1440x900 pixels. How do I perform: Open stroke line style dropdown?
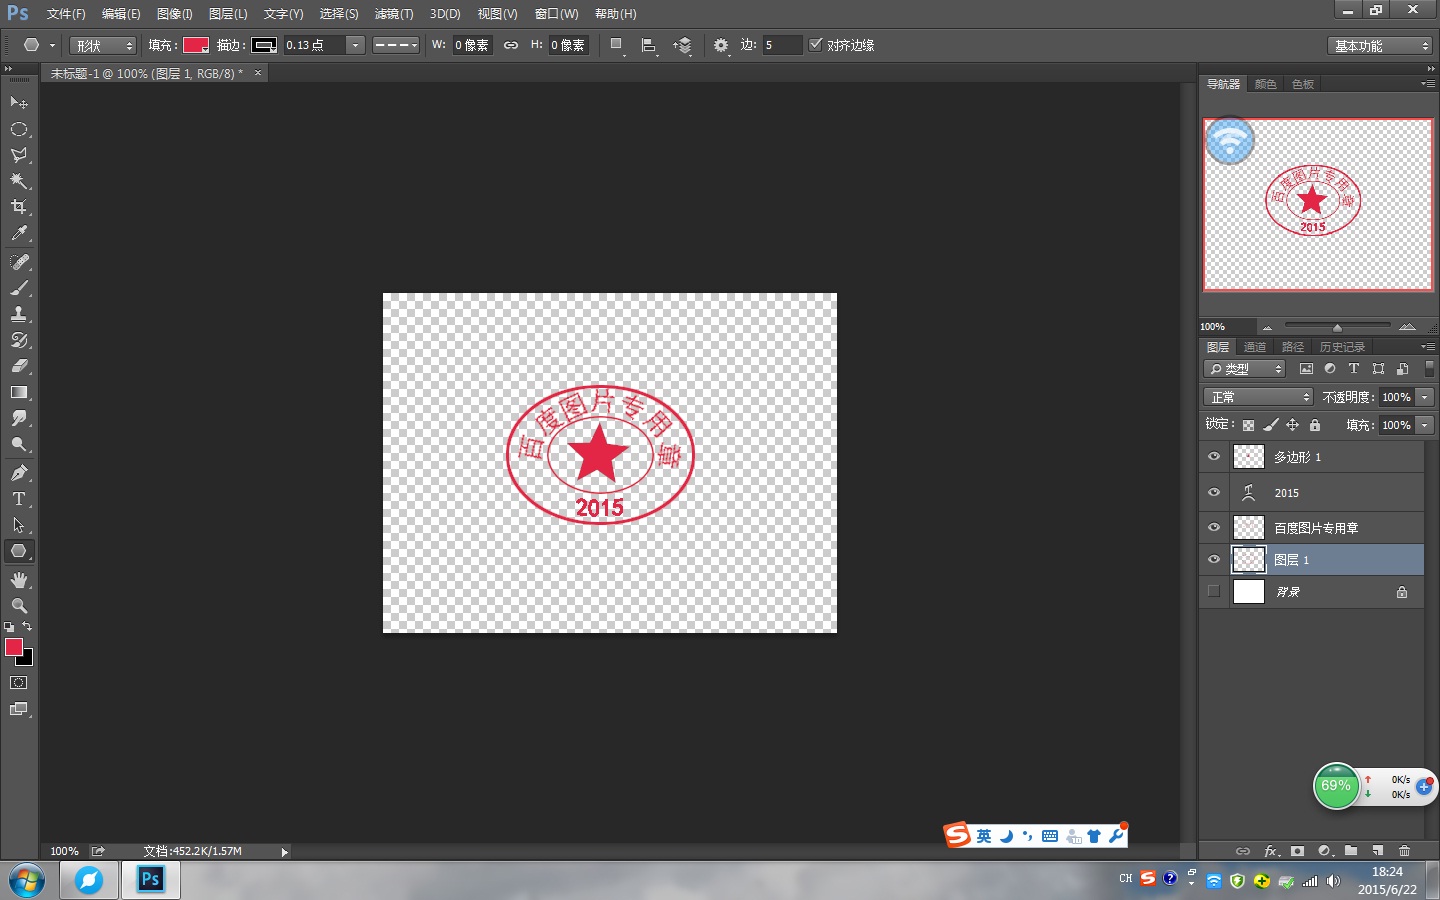[396, 45]
